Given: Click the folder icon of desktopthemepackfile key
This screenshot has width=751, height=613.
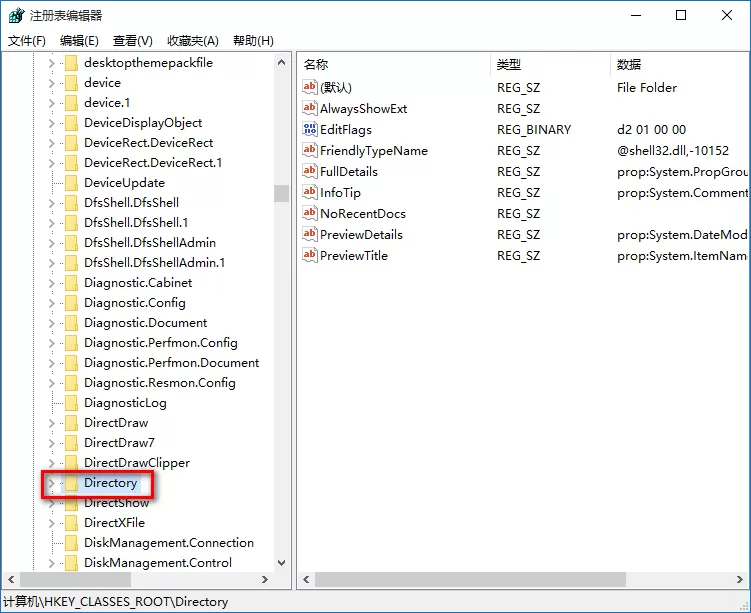Looking at the screenshot, I should point(71,63).
